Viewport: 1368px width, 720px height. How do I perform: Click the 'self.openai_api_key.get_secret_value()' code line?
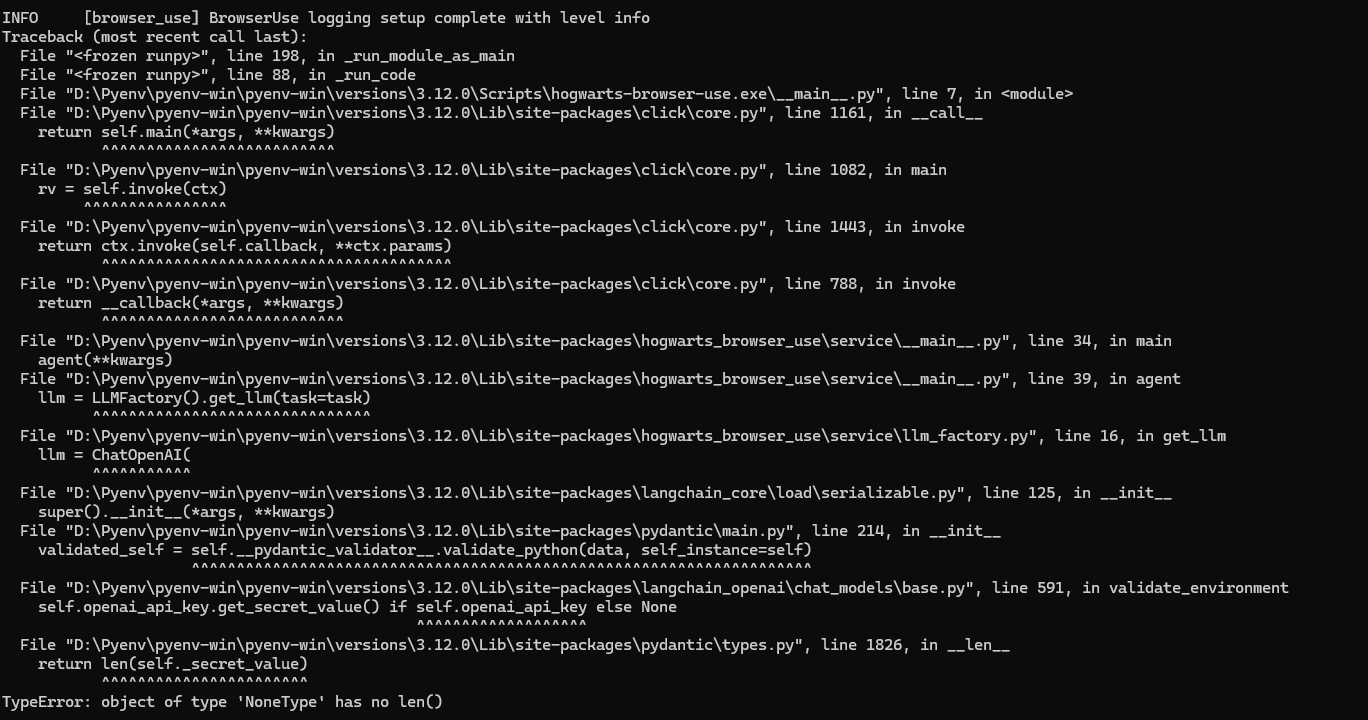click(x=357, y=607)
